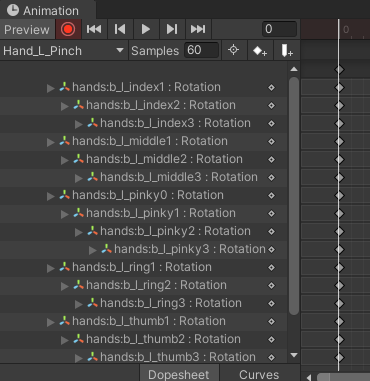
Task: Click key diamond for b_l_middle2 row
Action: [x=272, y=160]
